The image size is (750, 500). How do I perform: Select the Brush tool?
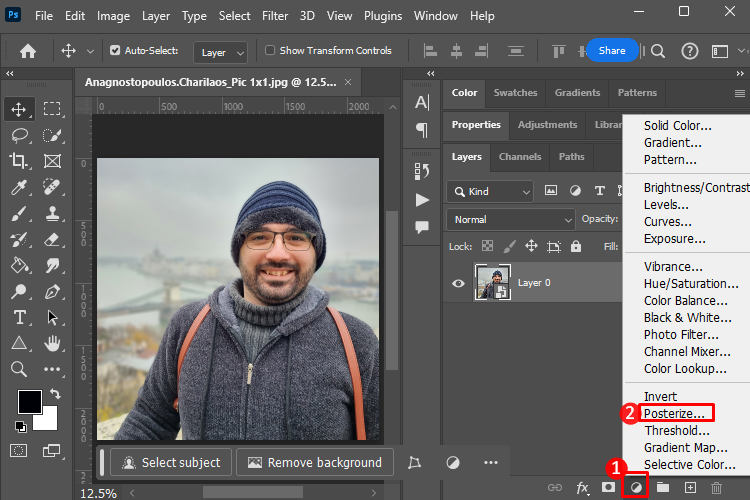19,213
